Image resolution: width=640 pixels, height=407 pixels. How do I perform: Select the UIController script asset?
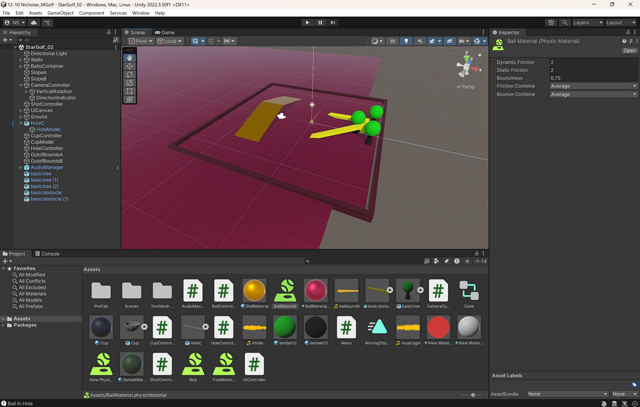point(254,367)
